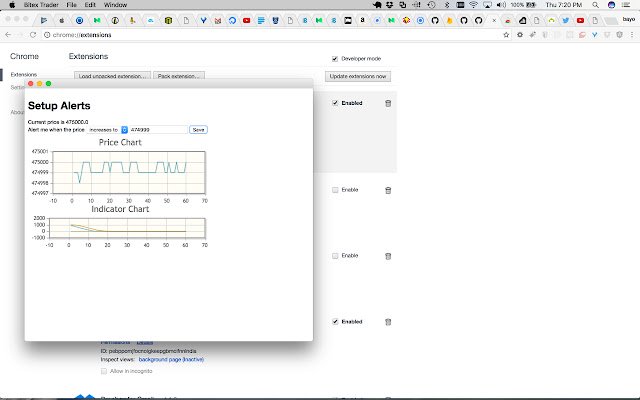640x400 pixels.
Task: Click the Chrome profile name button
Action: [629, 19]
